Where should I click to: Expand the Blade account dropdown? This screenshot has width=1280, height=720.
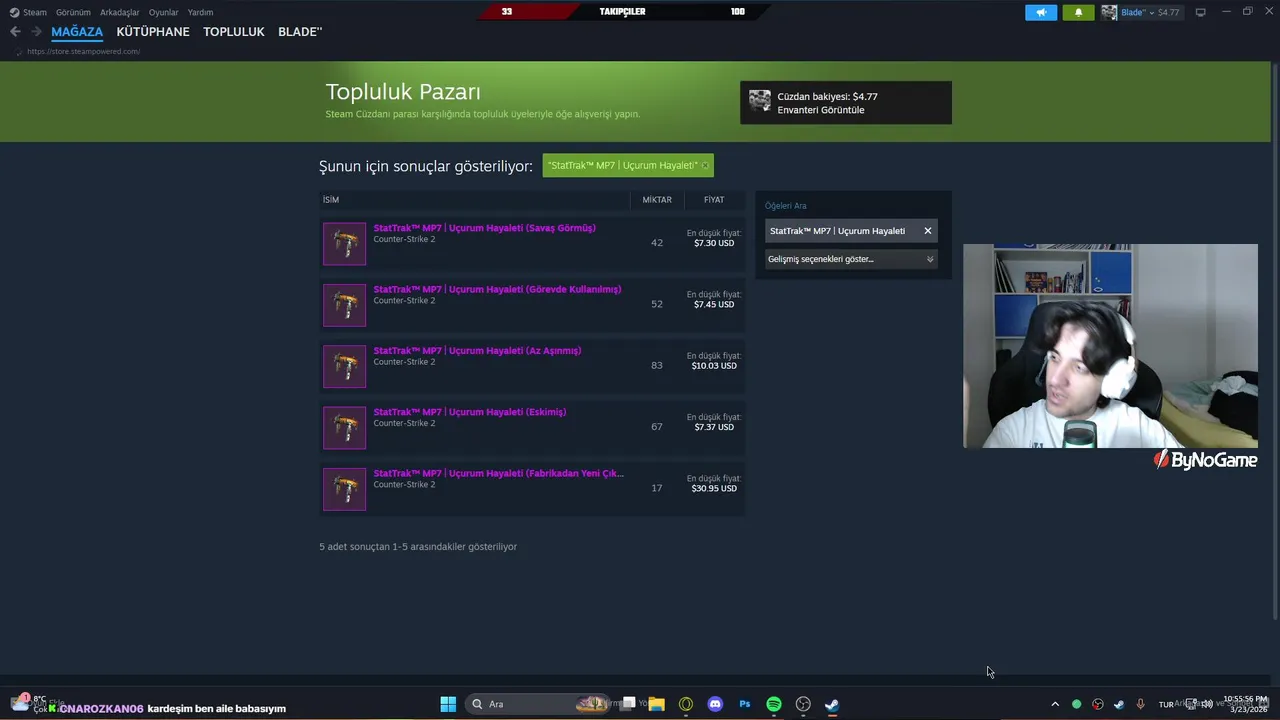tap(1150, 12)
